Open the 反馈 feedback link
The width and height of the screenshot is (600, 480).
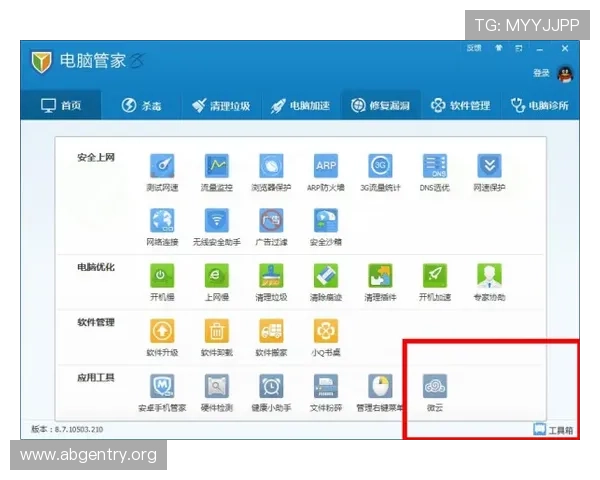(474, 48)
